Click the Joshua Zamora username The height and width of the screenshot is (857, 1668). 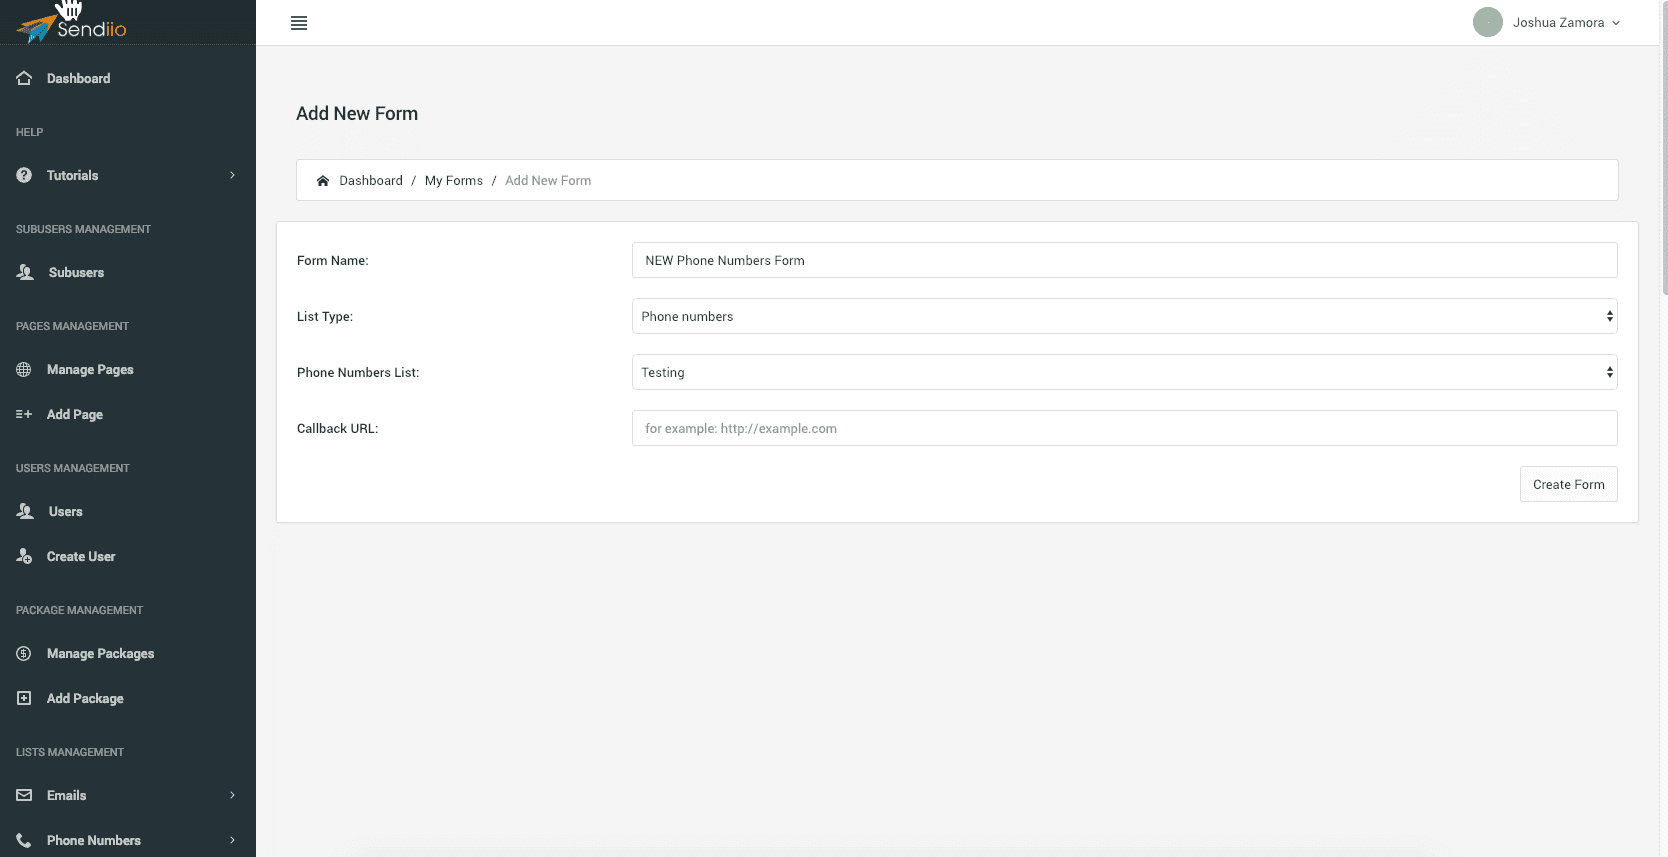click(x=1558, y=22)
